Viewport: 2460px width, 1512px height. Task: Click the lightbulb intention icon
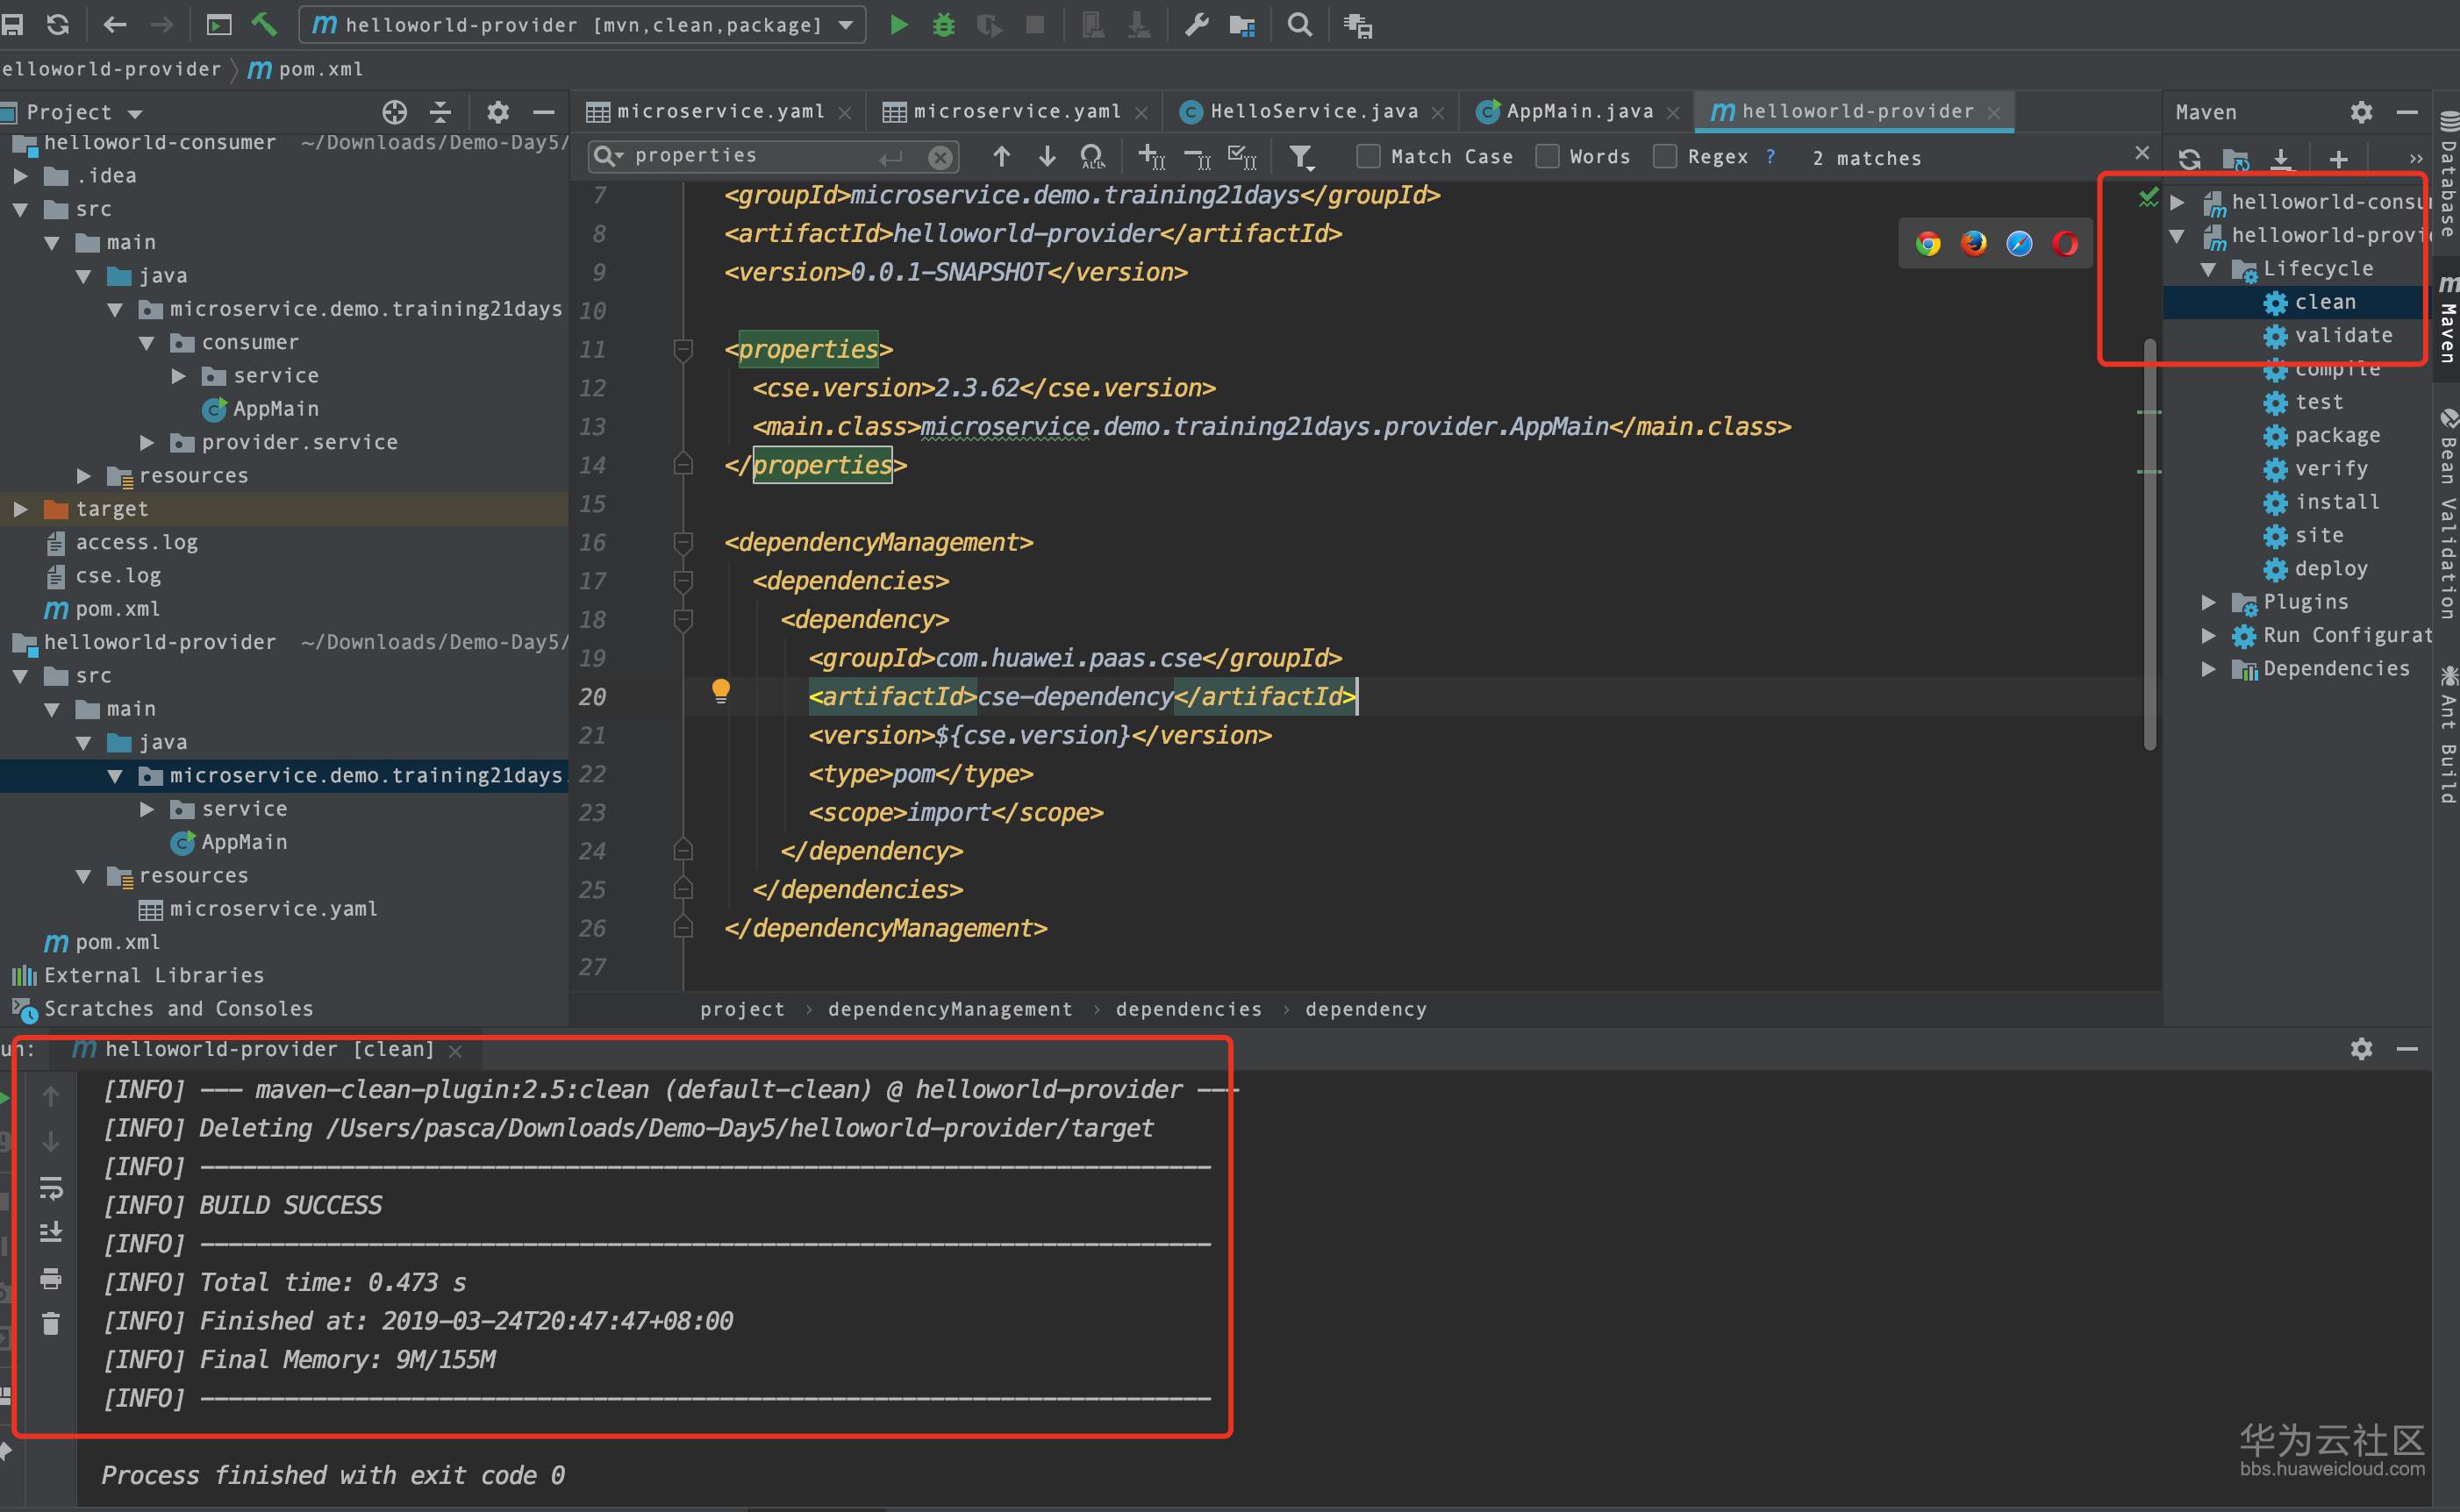pos(720,690)
